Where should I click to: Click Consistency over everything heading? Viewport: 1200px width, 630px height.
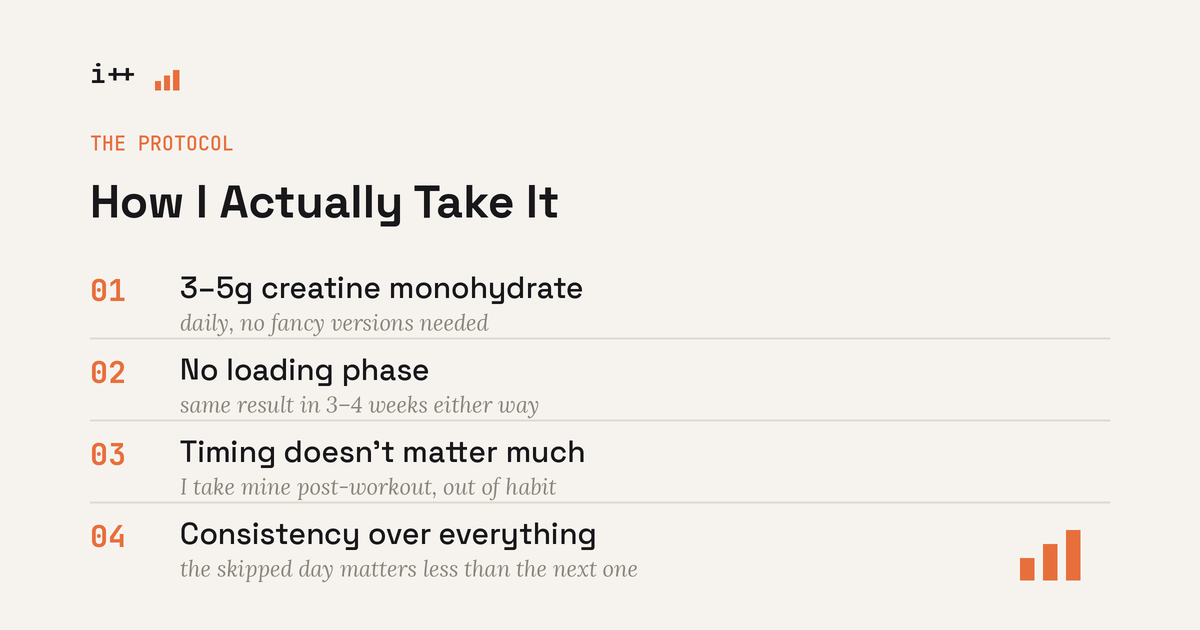pos(388,536)
